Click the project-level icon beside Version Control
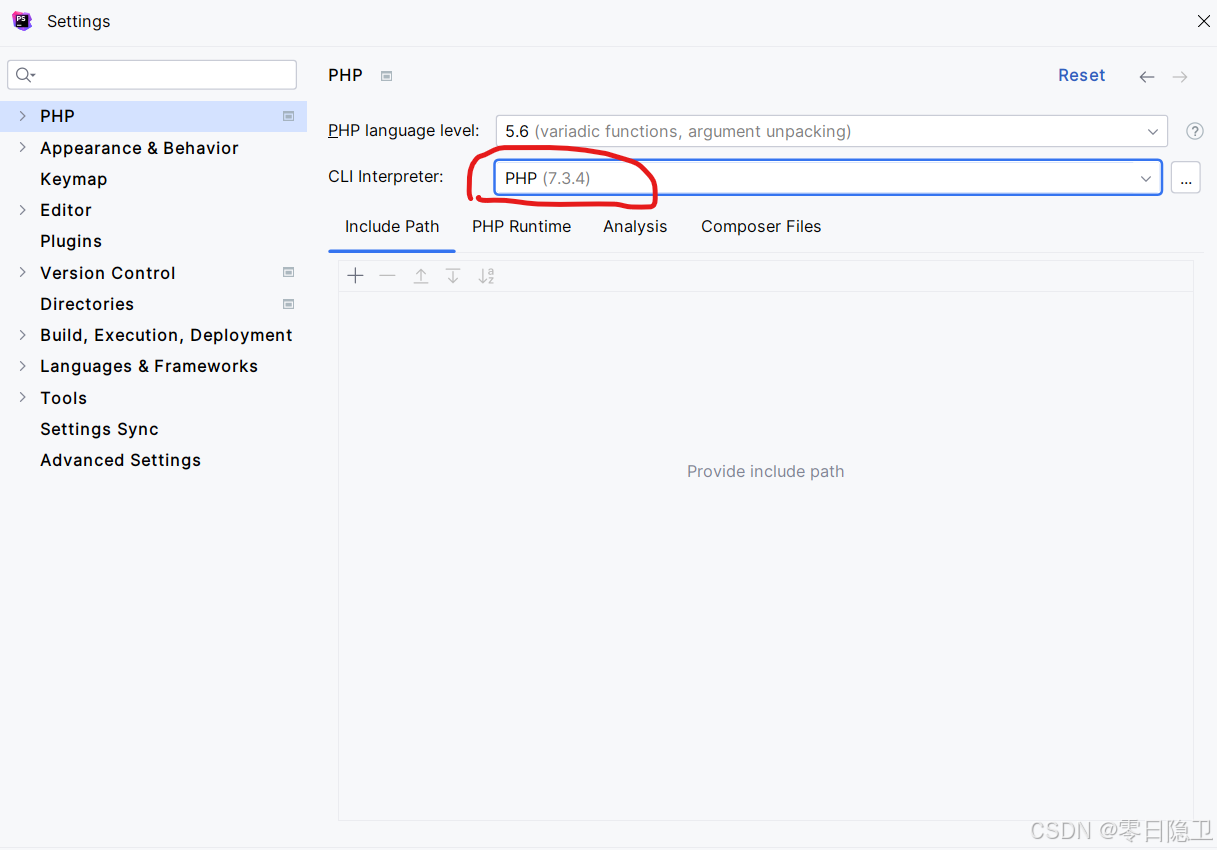 288,272
